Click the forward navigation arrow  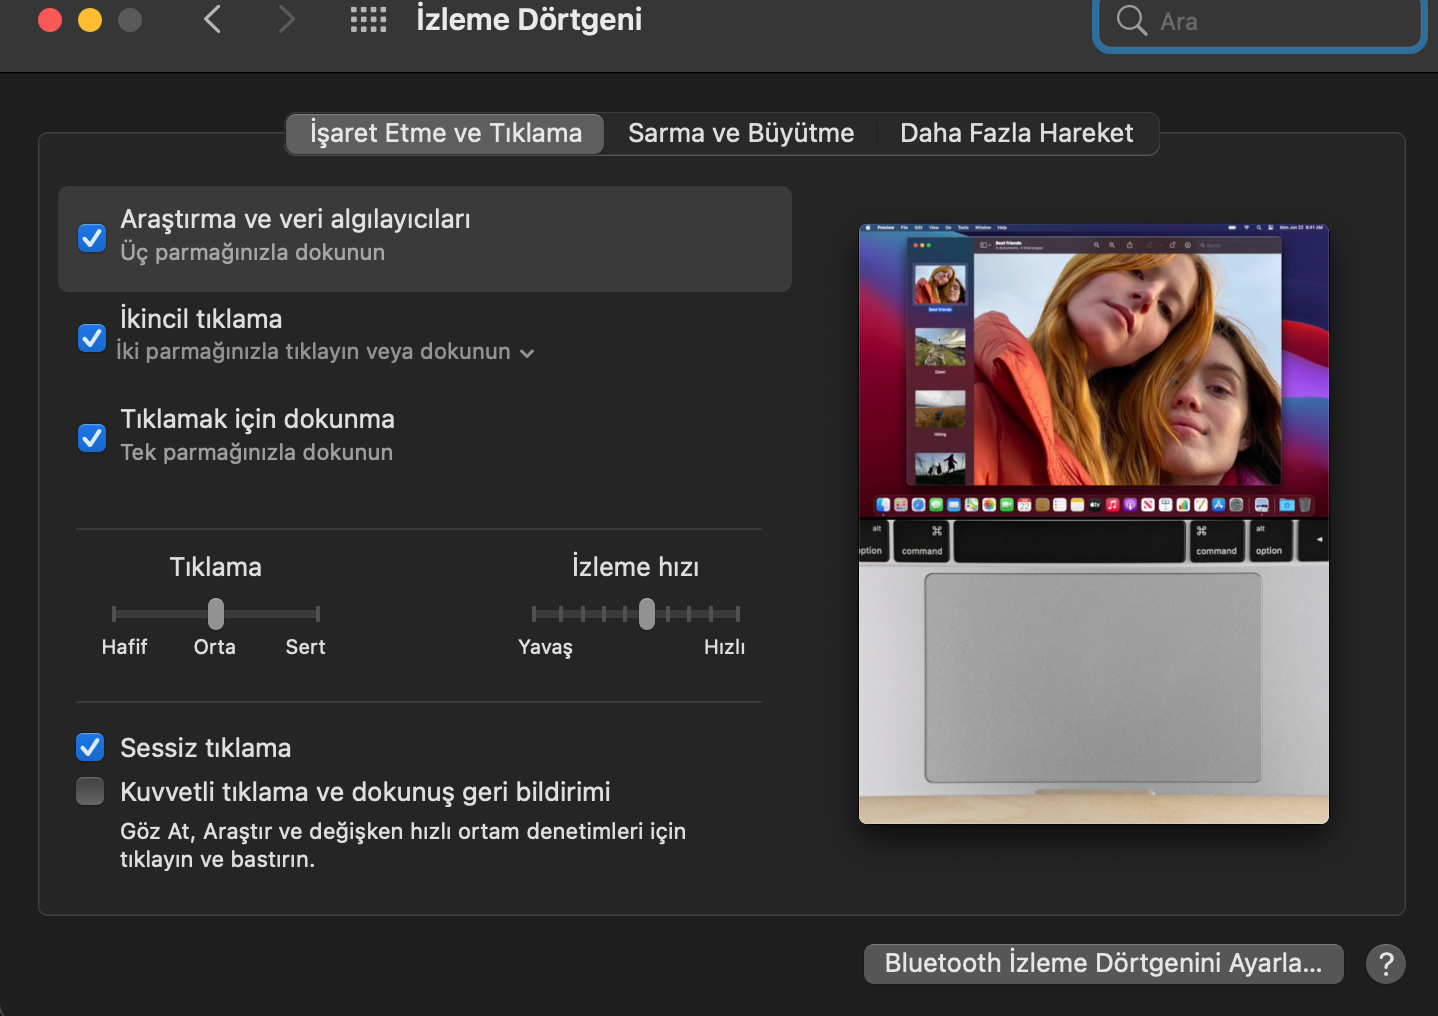tap(286, 19)
